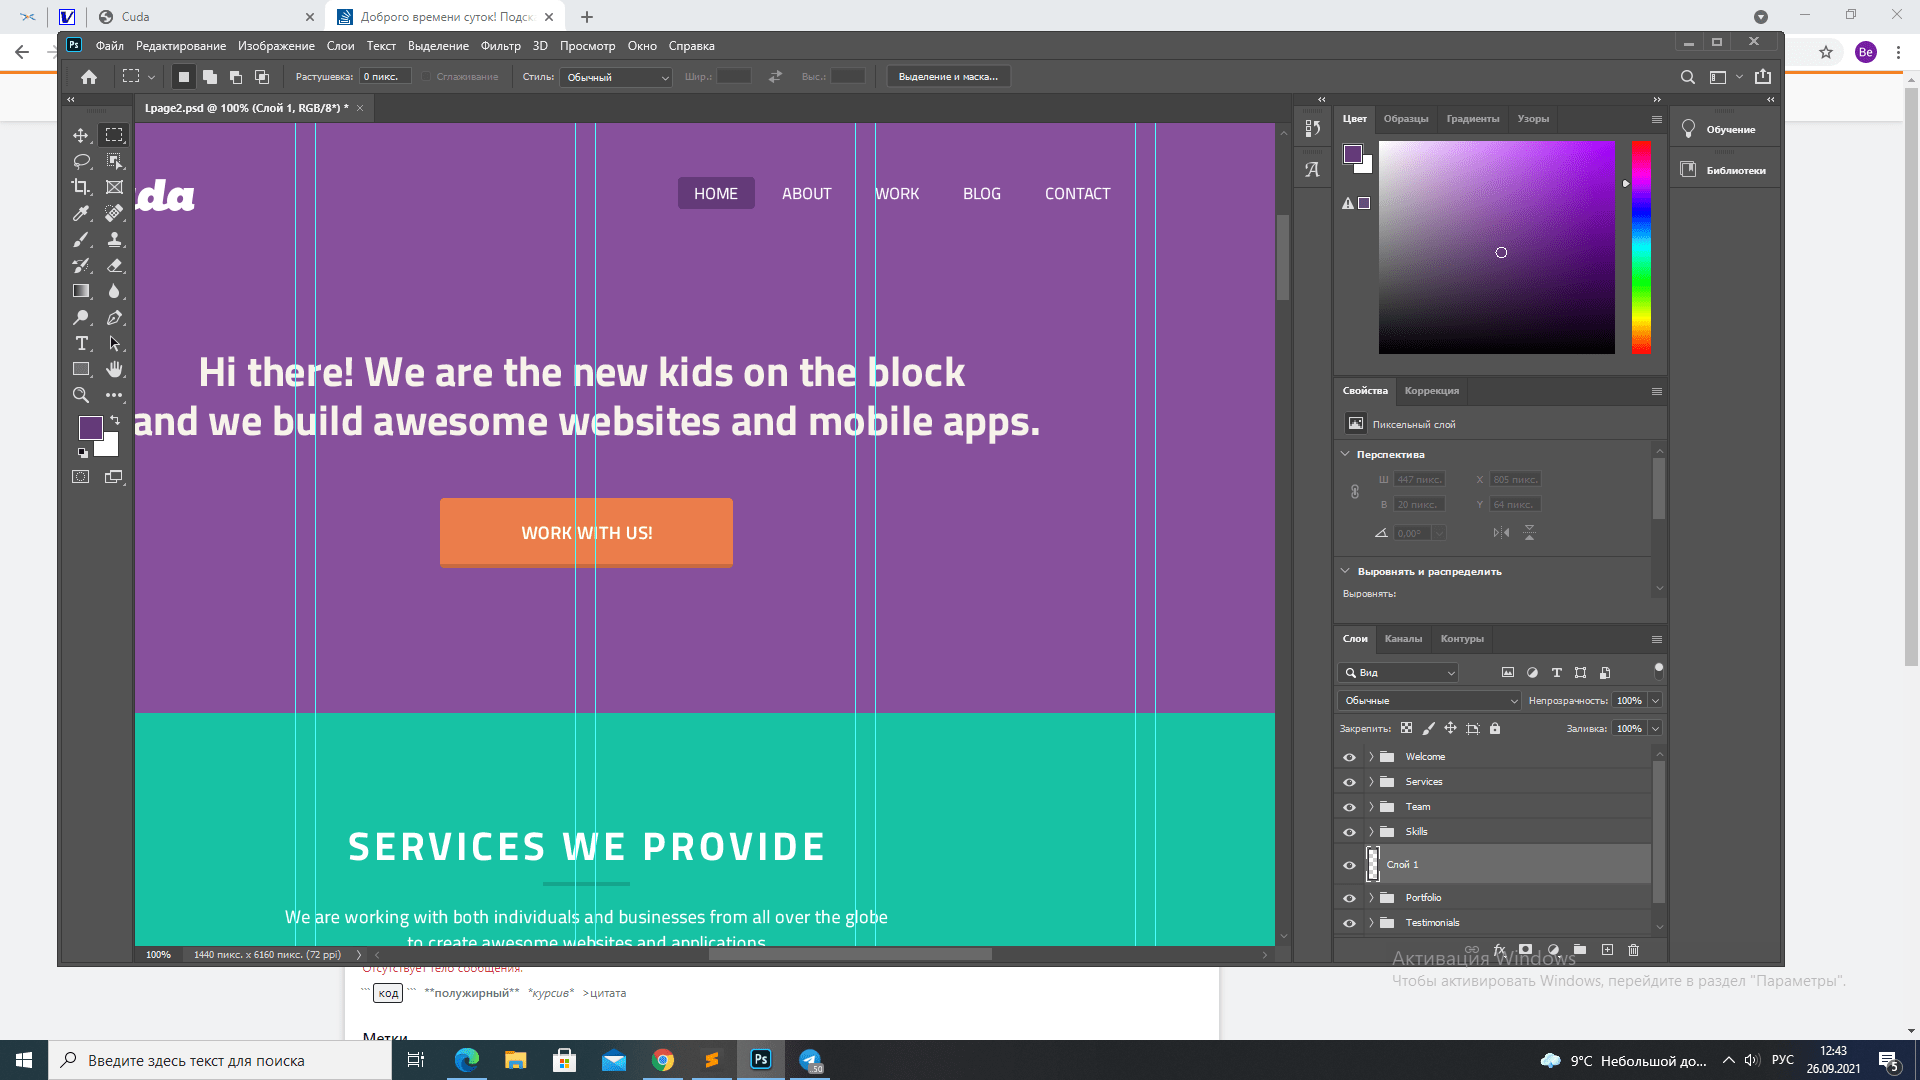Select the Crop tool
The image size is (1920, 1080).
click(x=81, y=187)
